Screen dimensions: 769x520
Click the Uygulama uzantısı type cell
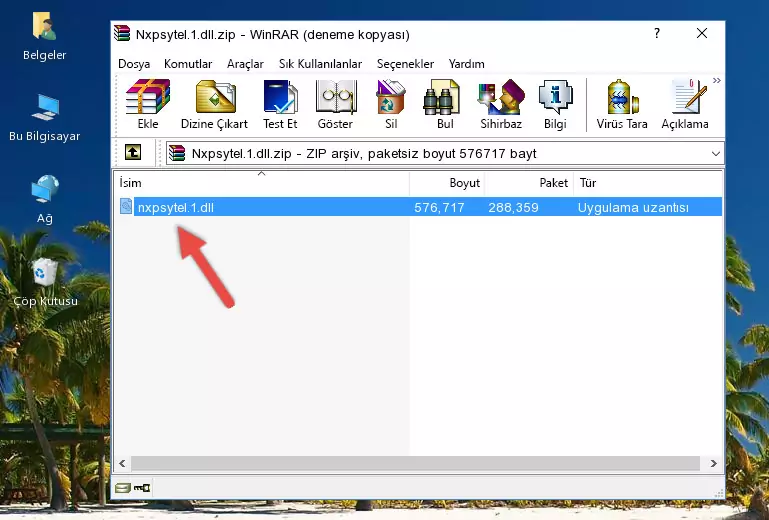[x=633, y=208]
